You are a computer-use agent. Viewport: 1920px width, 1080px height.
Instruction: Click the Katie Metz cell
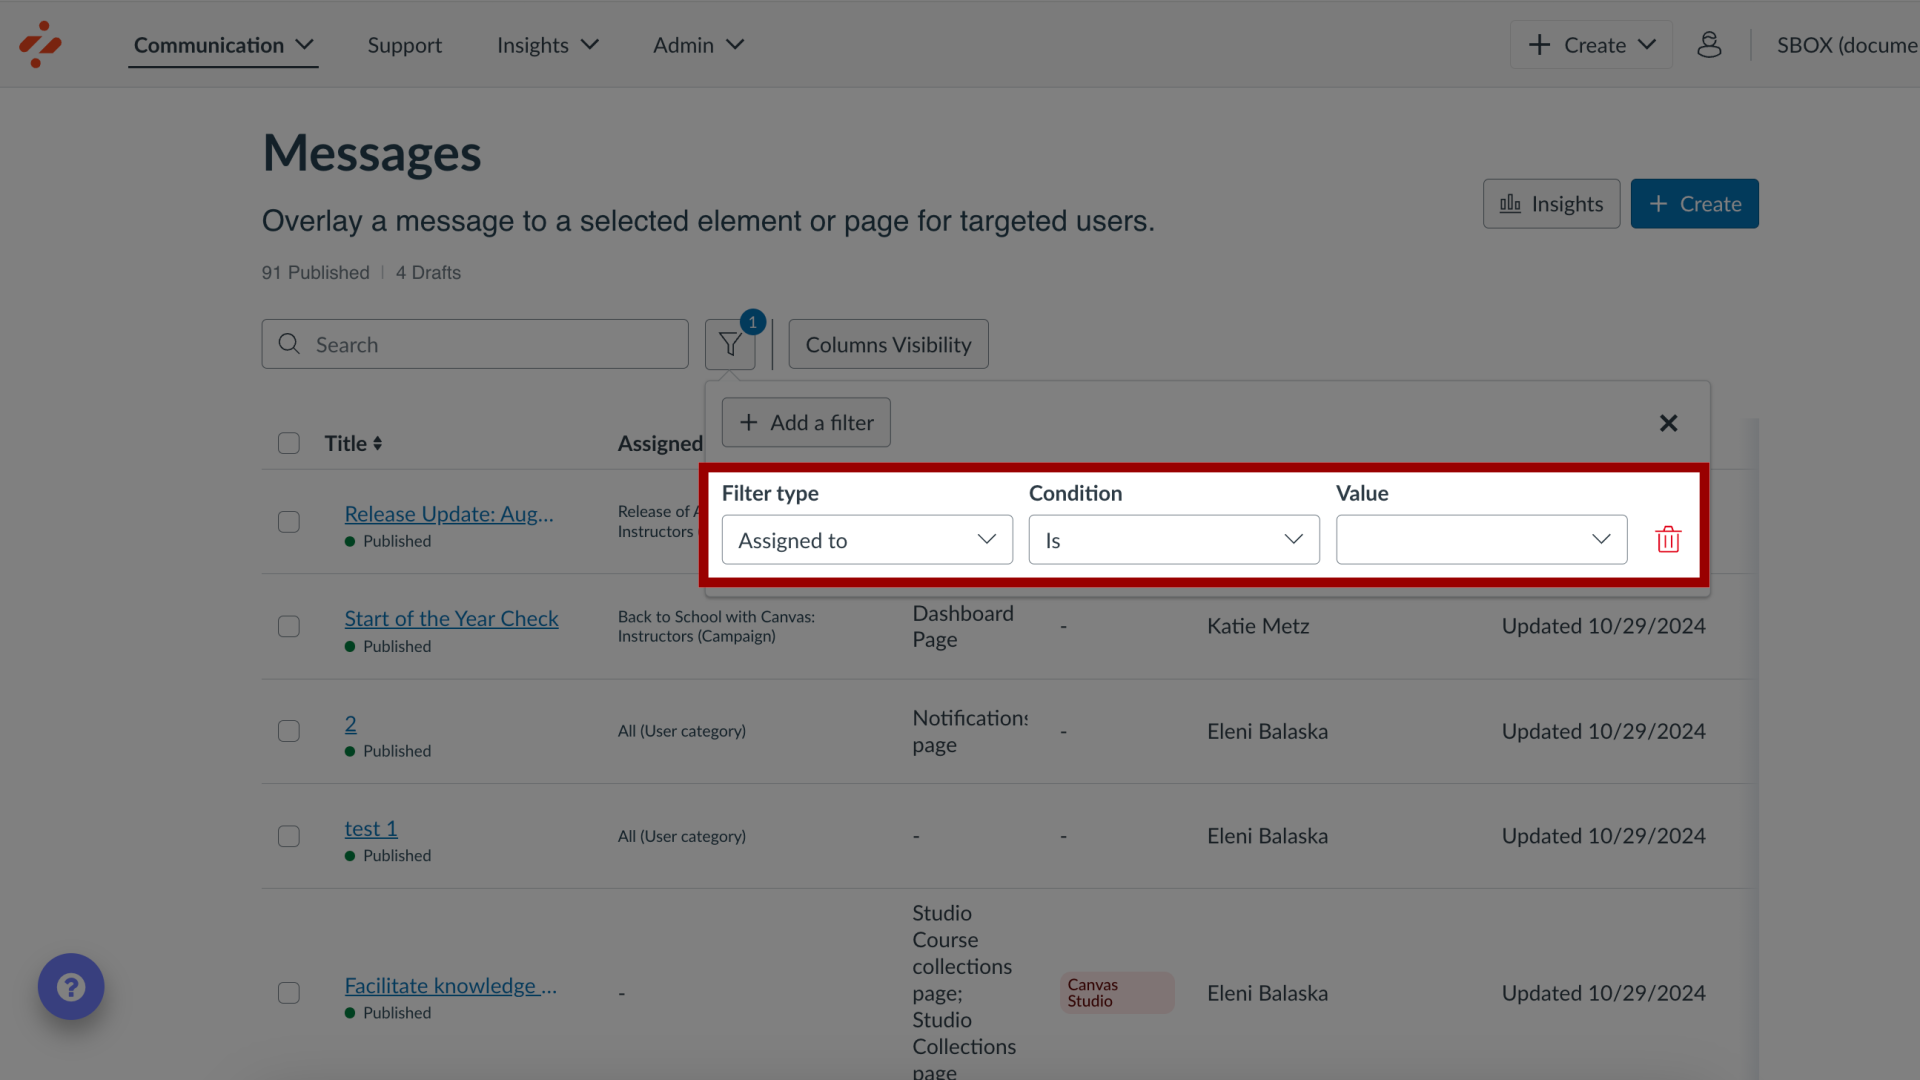[1258, 626]
